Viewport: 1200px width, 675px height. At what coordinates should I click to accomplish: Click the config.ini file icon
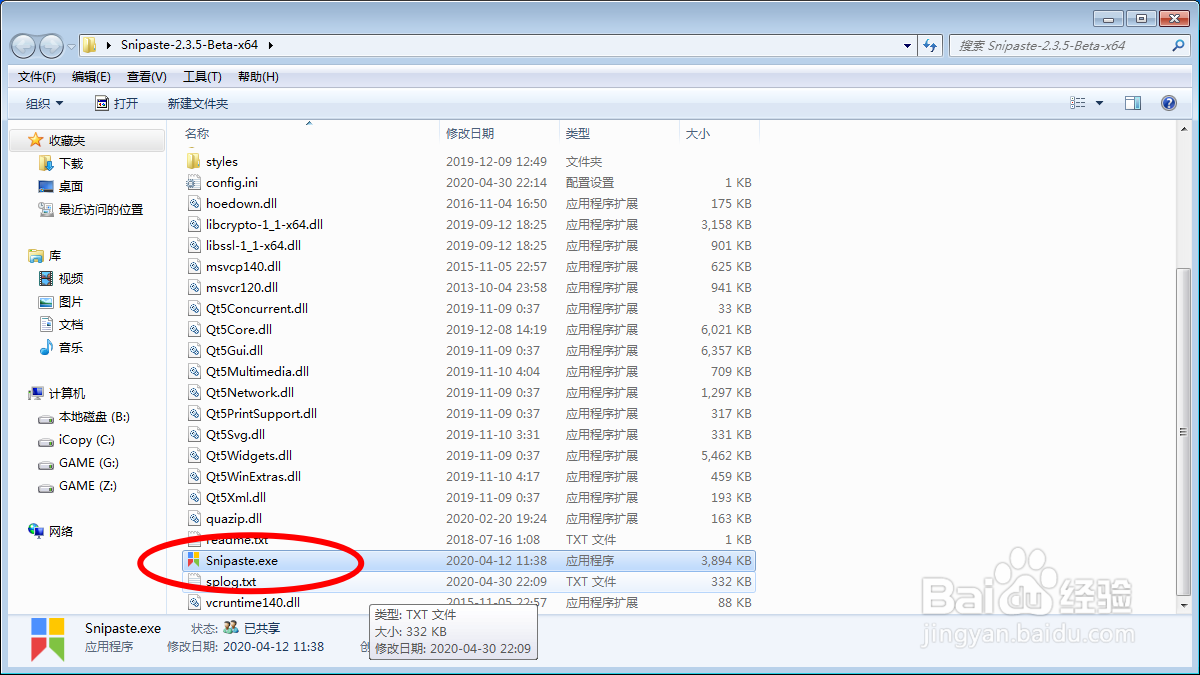tap(194, 182)
